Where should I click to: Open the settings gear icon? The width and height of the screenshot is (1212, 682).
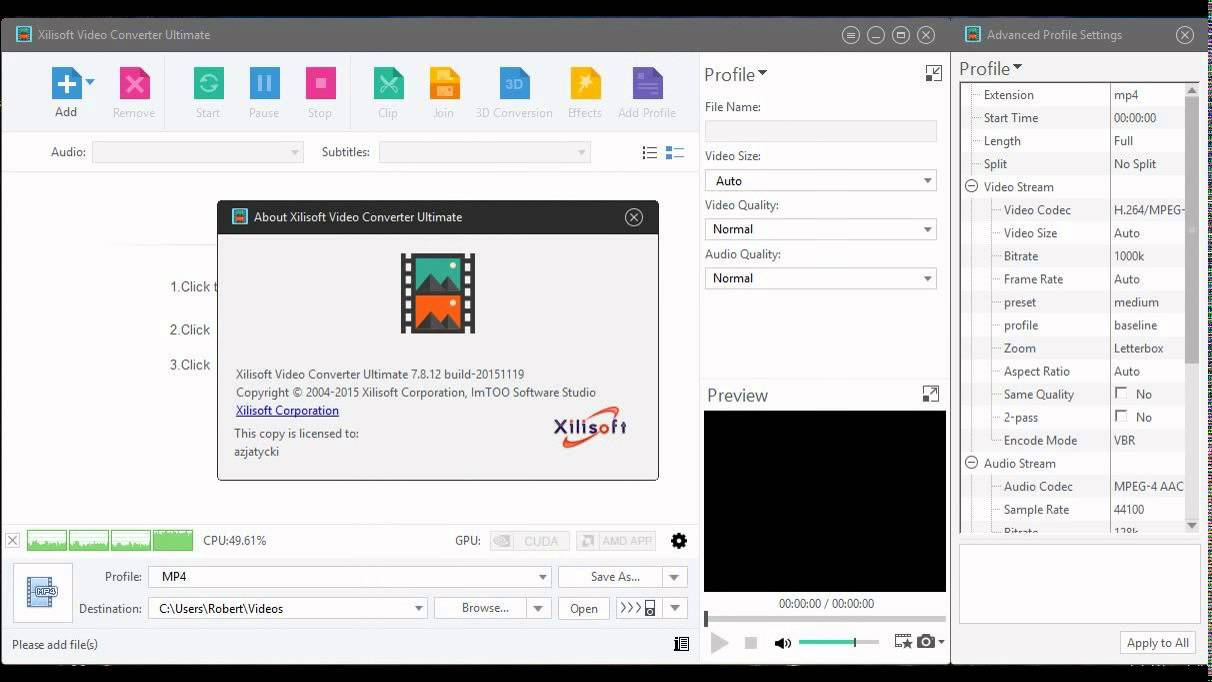pos(679,541)
